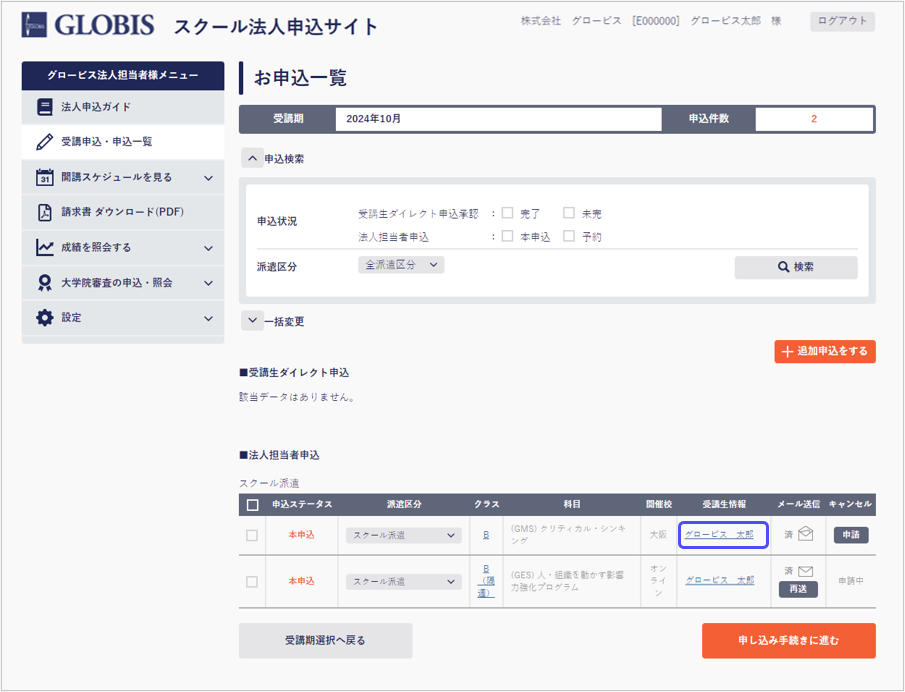Click the お申込一覧 page heading
The image size is (905, 692).
point(301,78)
